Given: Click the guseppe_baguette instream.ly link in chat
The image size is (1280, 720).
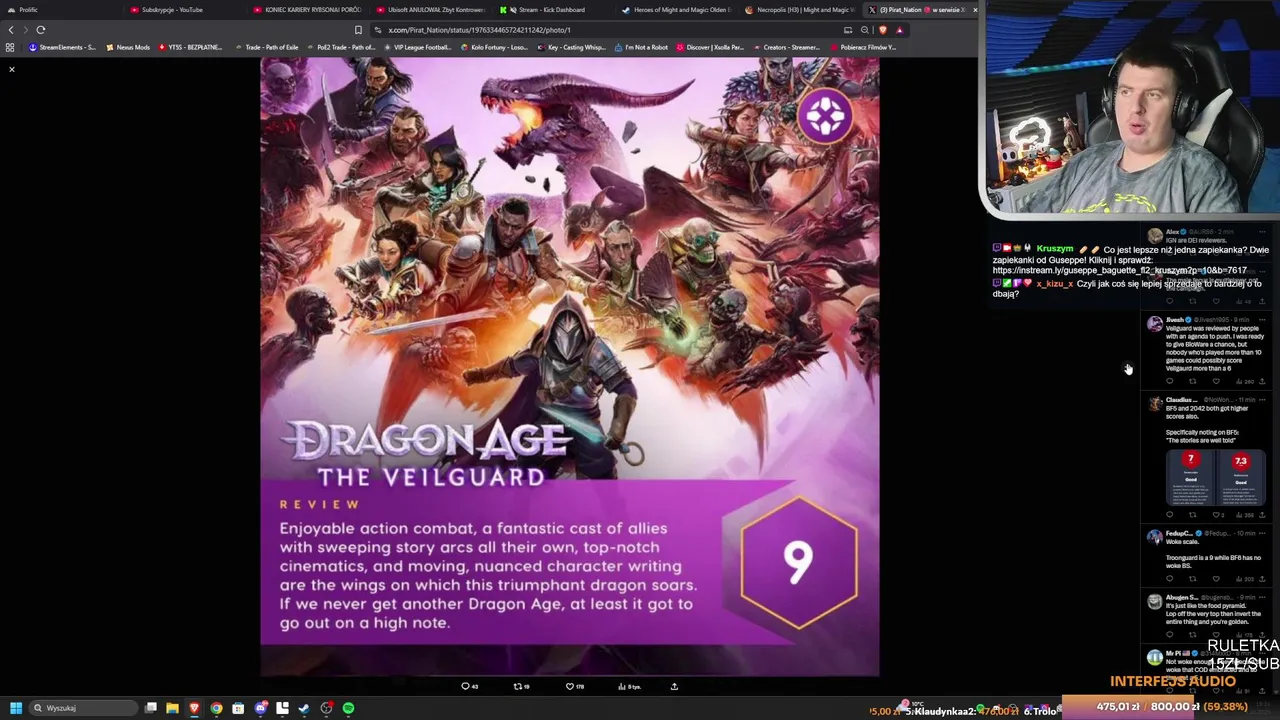Looking at the screenshot, I should point(1119,271).
